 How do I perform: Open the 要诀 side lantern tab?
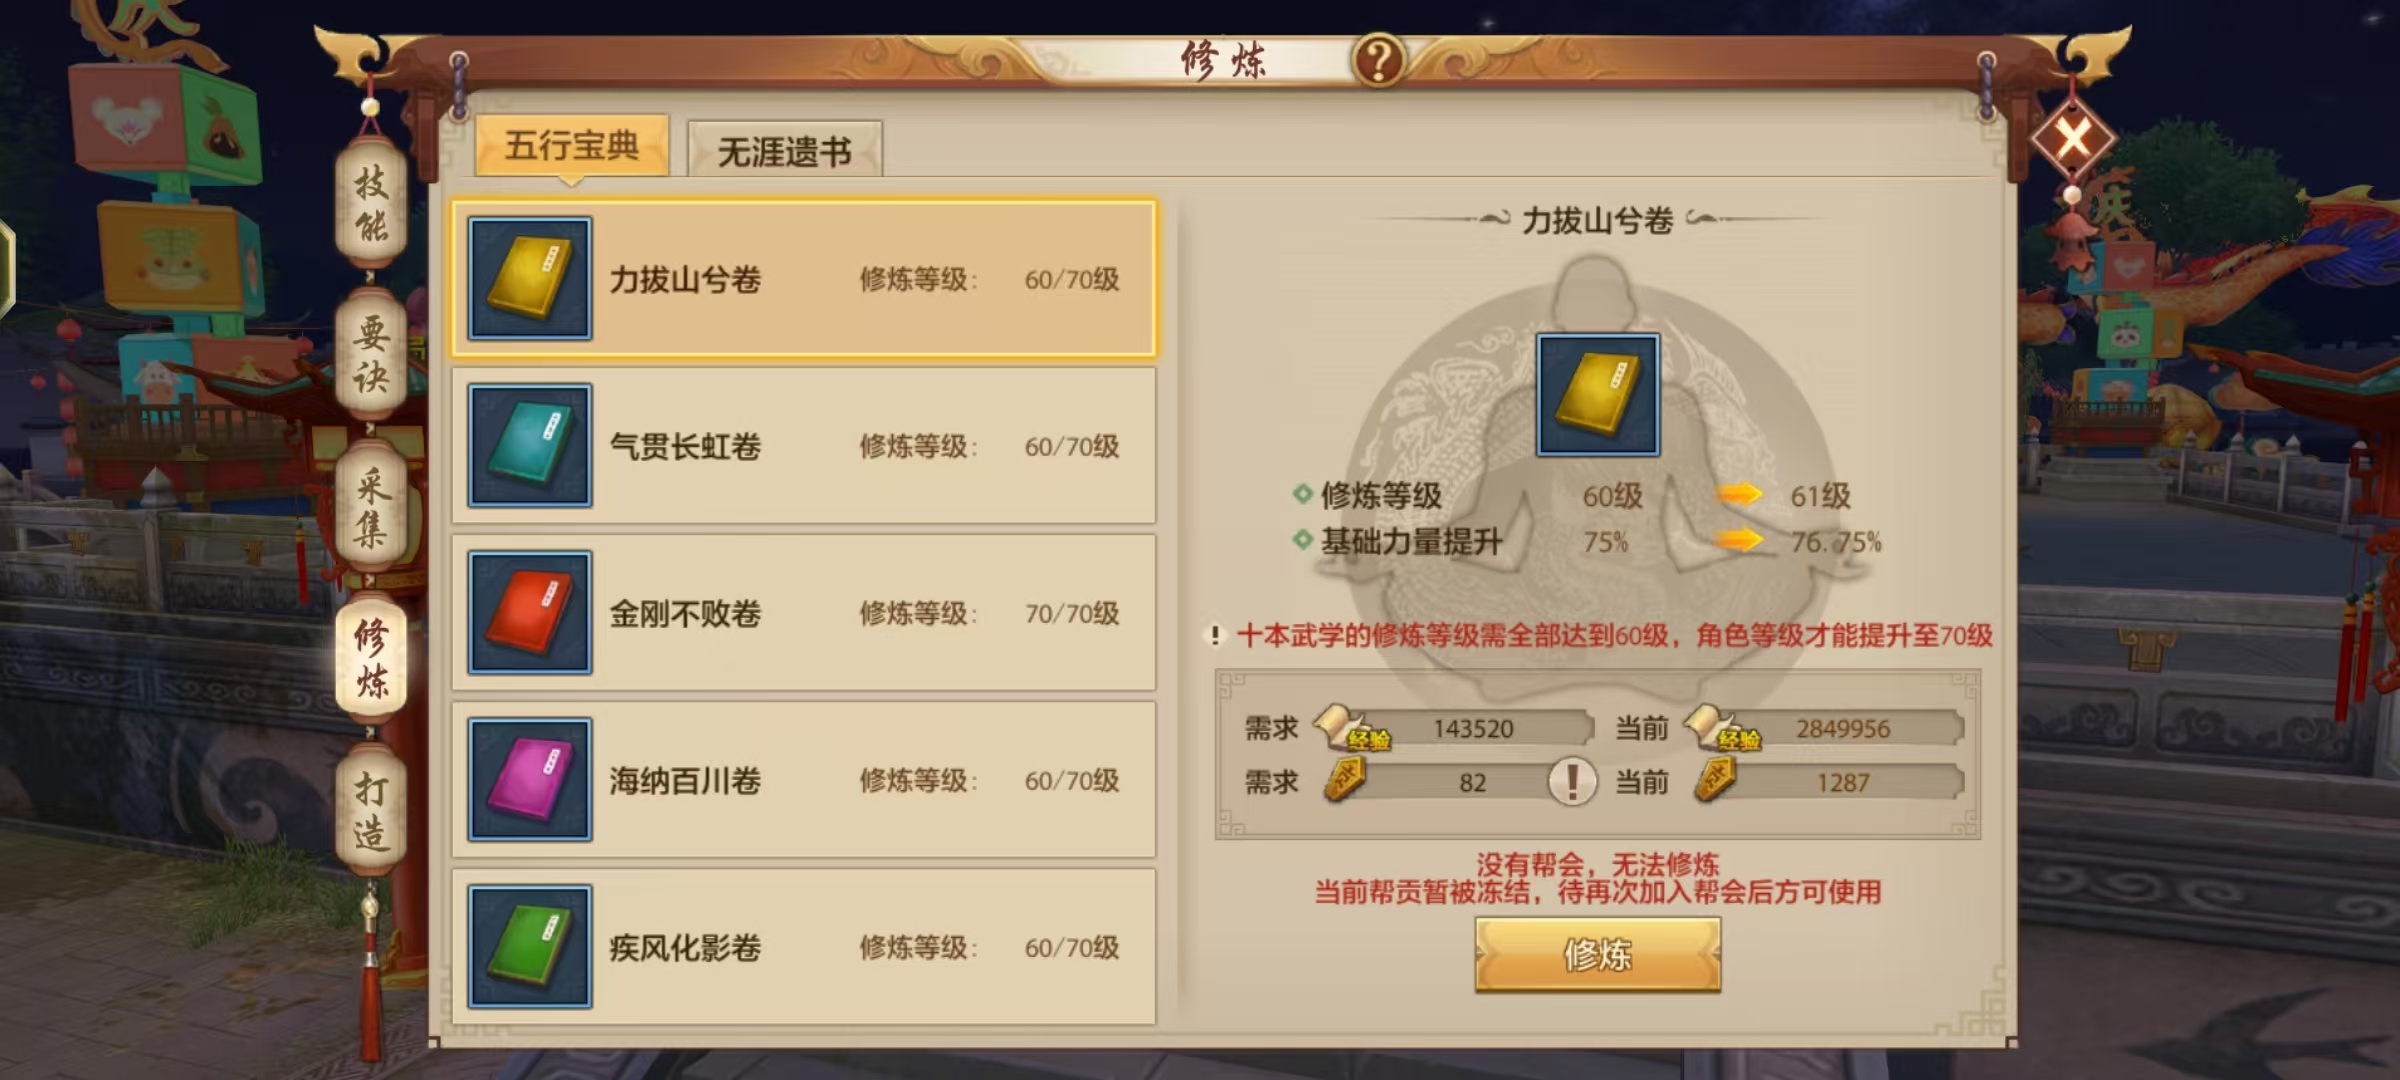371,355
